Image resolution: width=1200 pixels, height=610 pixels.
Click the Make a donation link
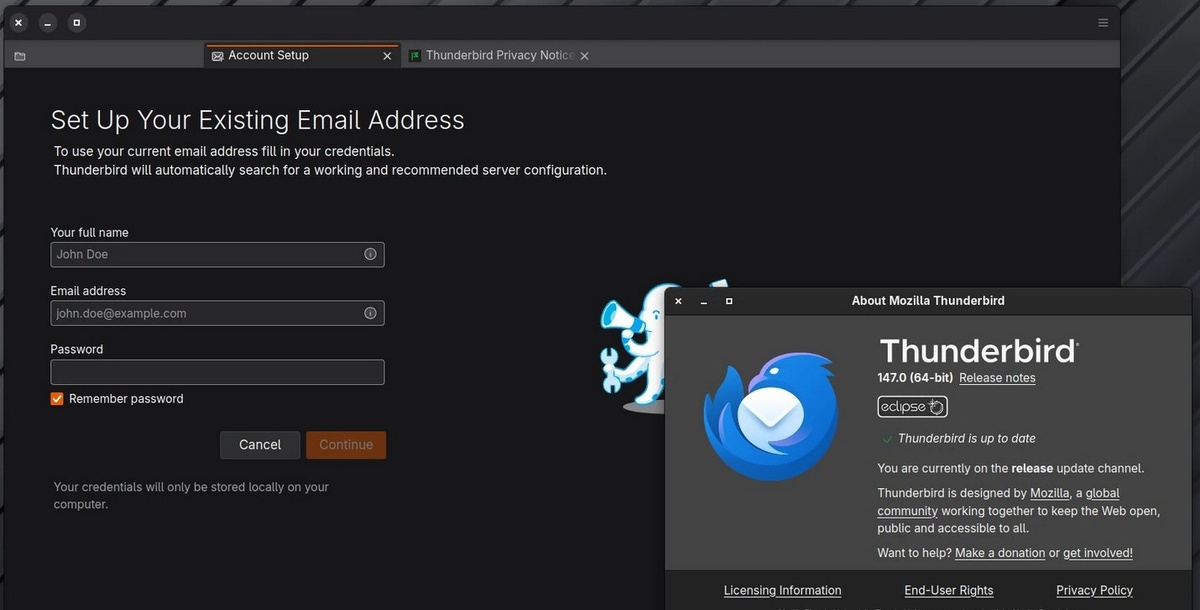1000,553
